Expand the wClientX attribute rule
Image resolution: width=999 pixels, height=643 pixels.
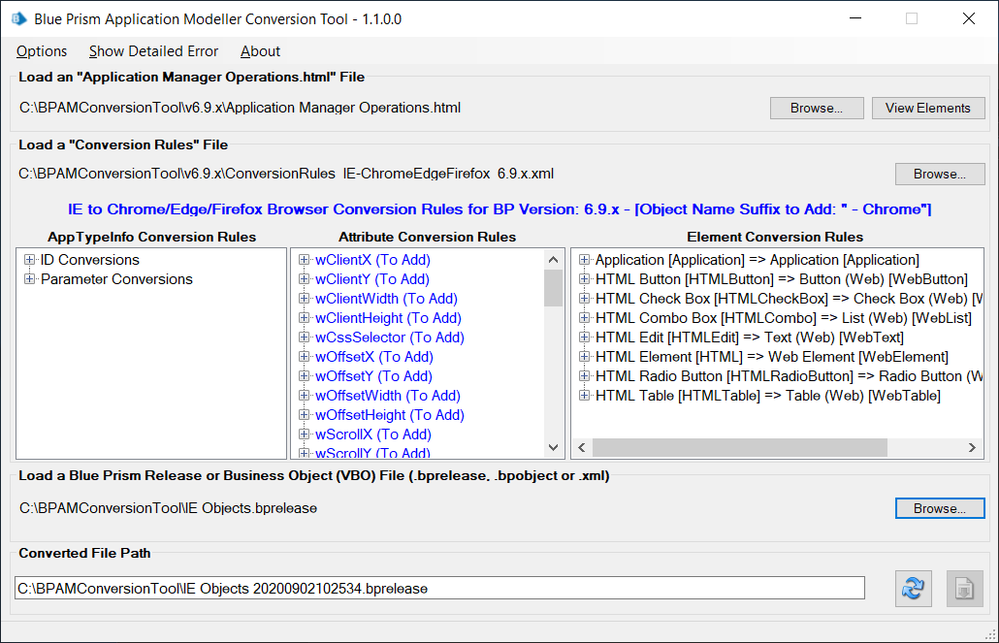pyautogui.click(x=304, y=260)
